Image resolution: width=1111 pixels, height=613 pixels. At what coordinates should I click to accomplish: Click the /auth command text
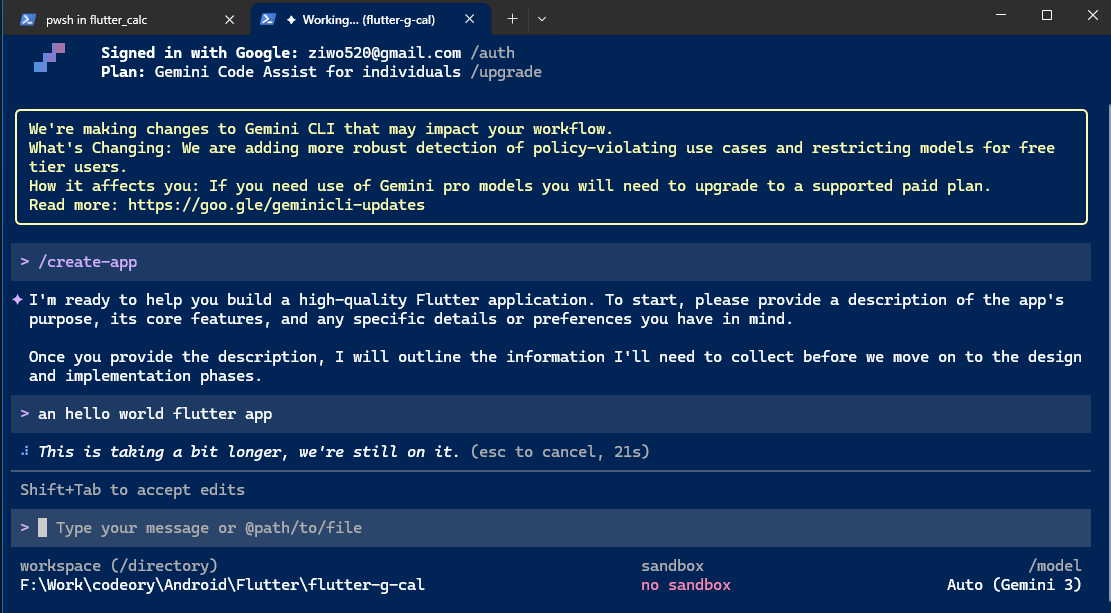click(493, 53)
